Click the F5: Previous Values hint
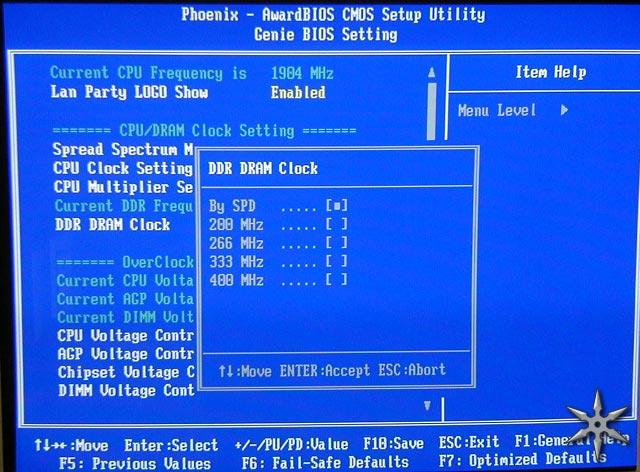The image size is (640, 472). [135, 463]
